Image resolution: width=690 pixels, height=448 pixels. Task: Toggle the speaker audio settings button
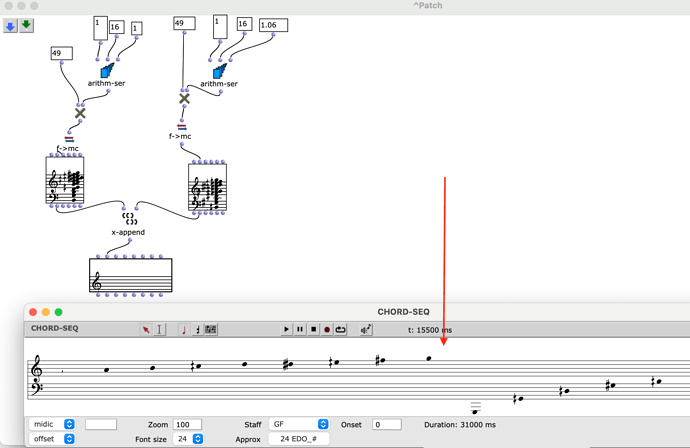coord(366,329)
